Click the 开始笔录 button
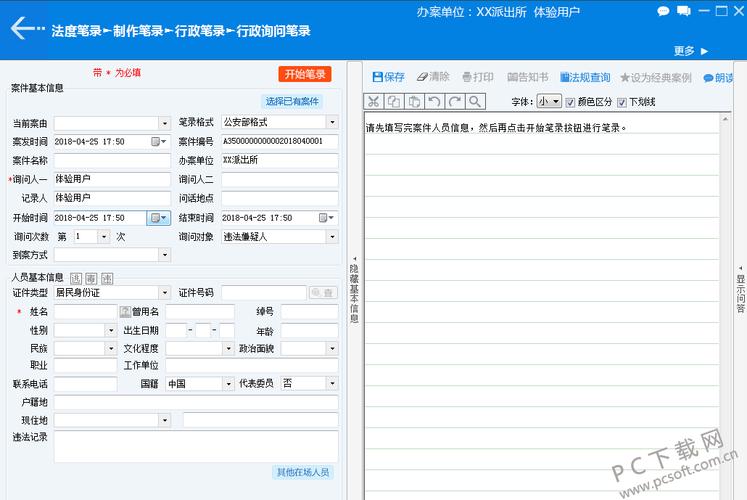The height and width of the screenshot is (500, 747). point(305,74)
